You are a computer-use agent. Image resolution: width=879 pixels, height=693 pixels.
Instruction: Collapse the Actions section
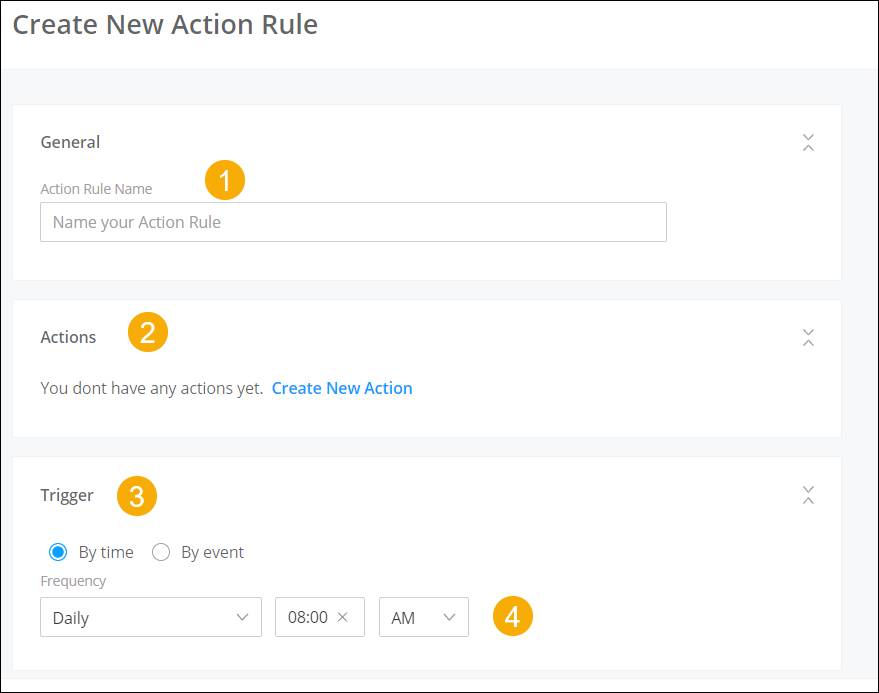click(x=808, y=338)
